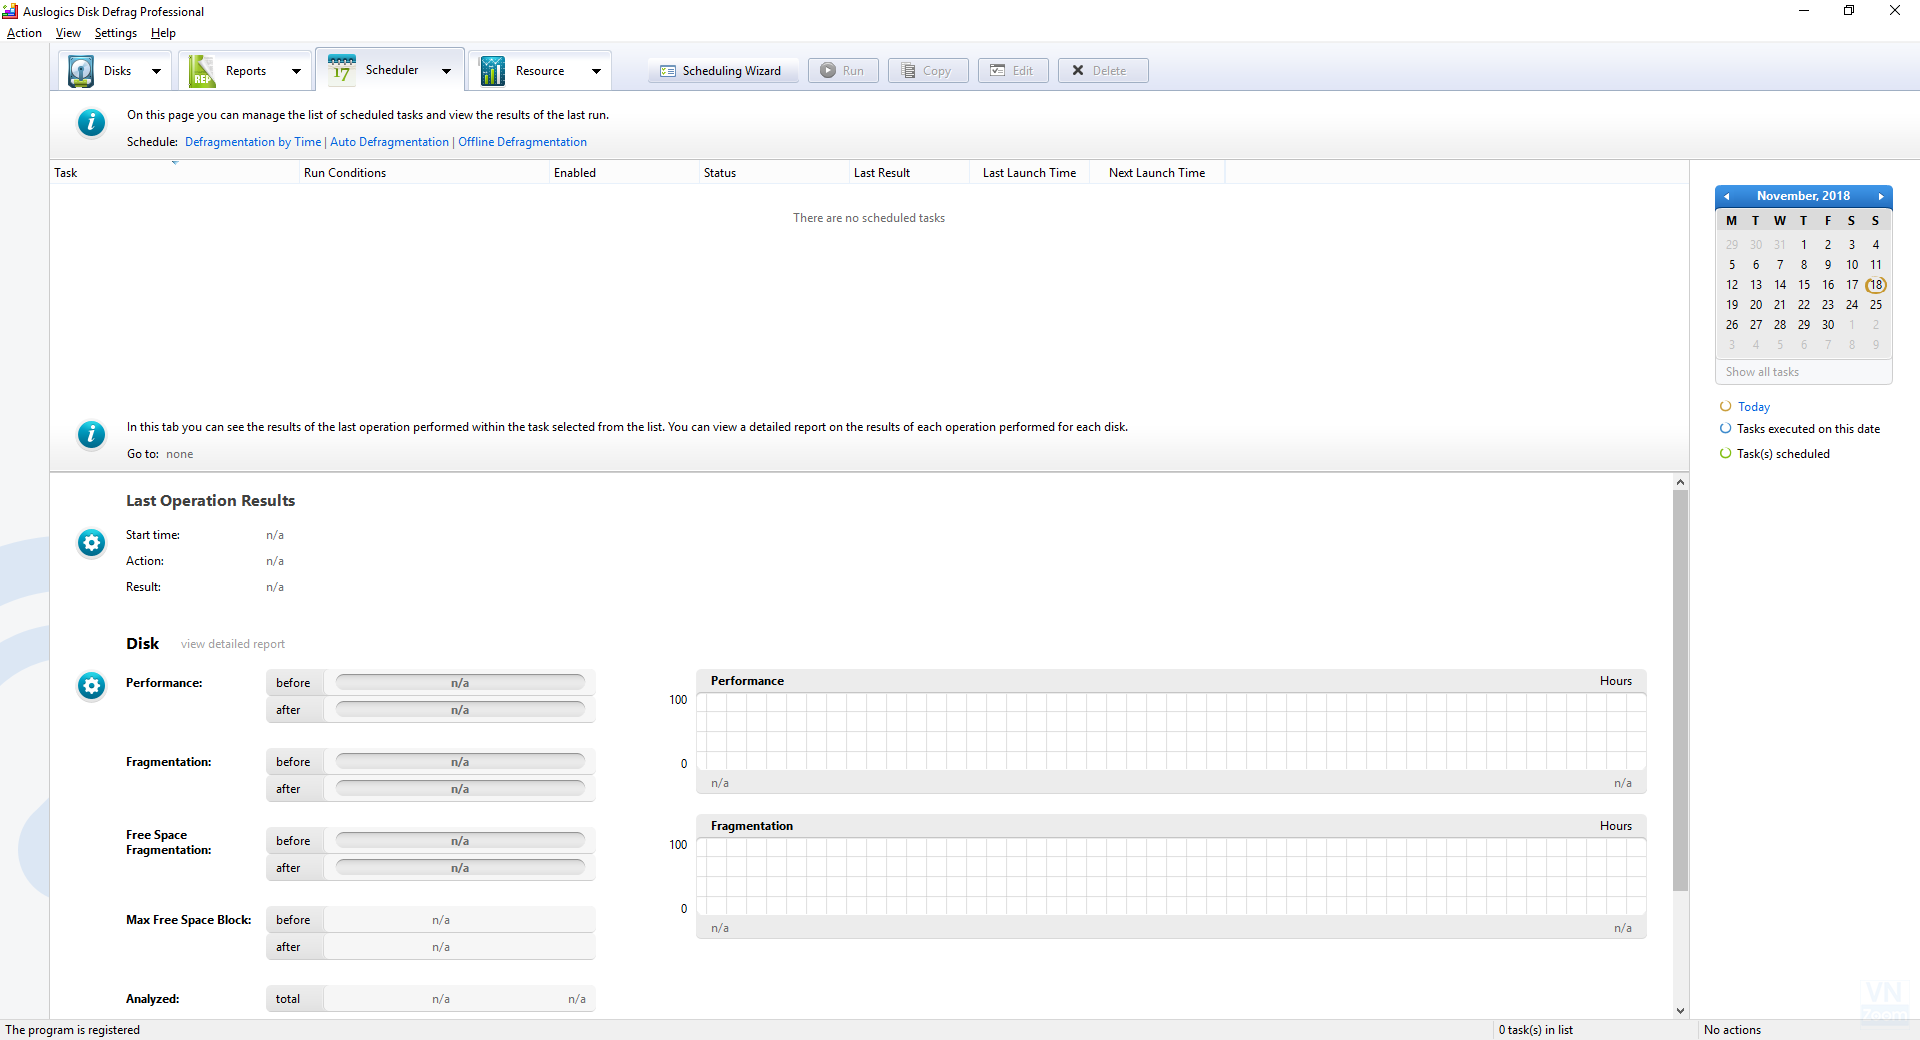Sort by Run Conditions column header
This screenshot has width=1920, height=1040.
click(x=425, y=173)
